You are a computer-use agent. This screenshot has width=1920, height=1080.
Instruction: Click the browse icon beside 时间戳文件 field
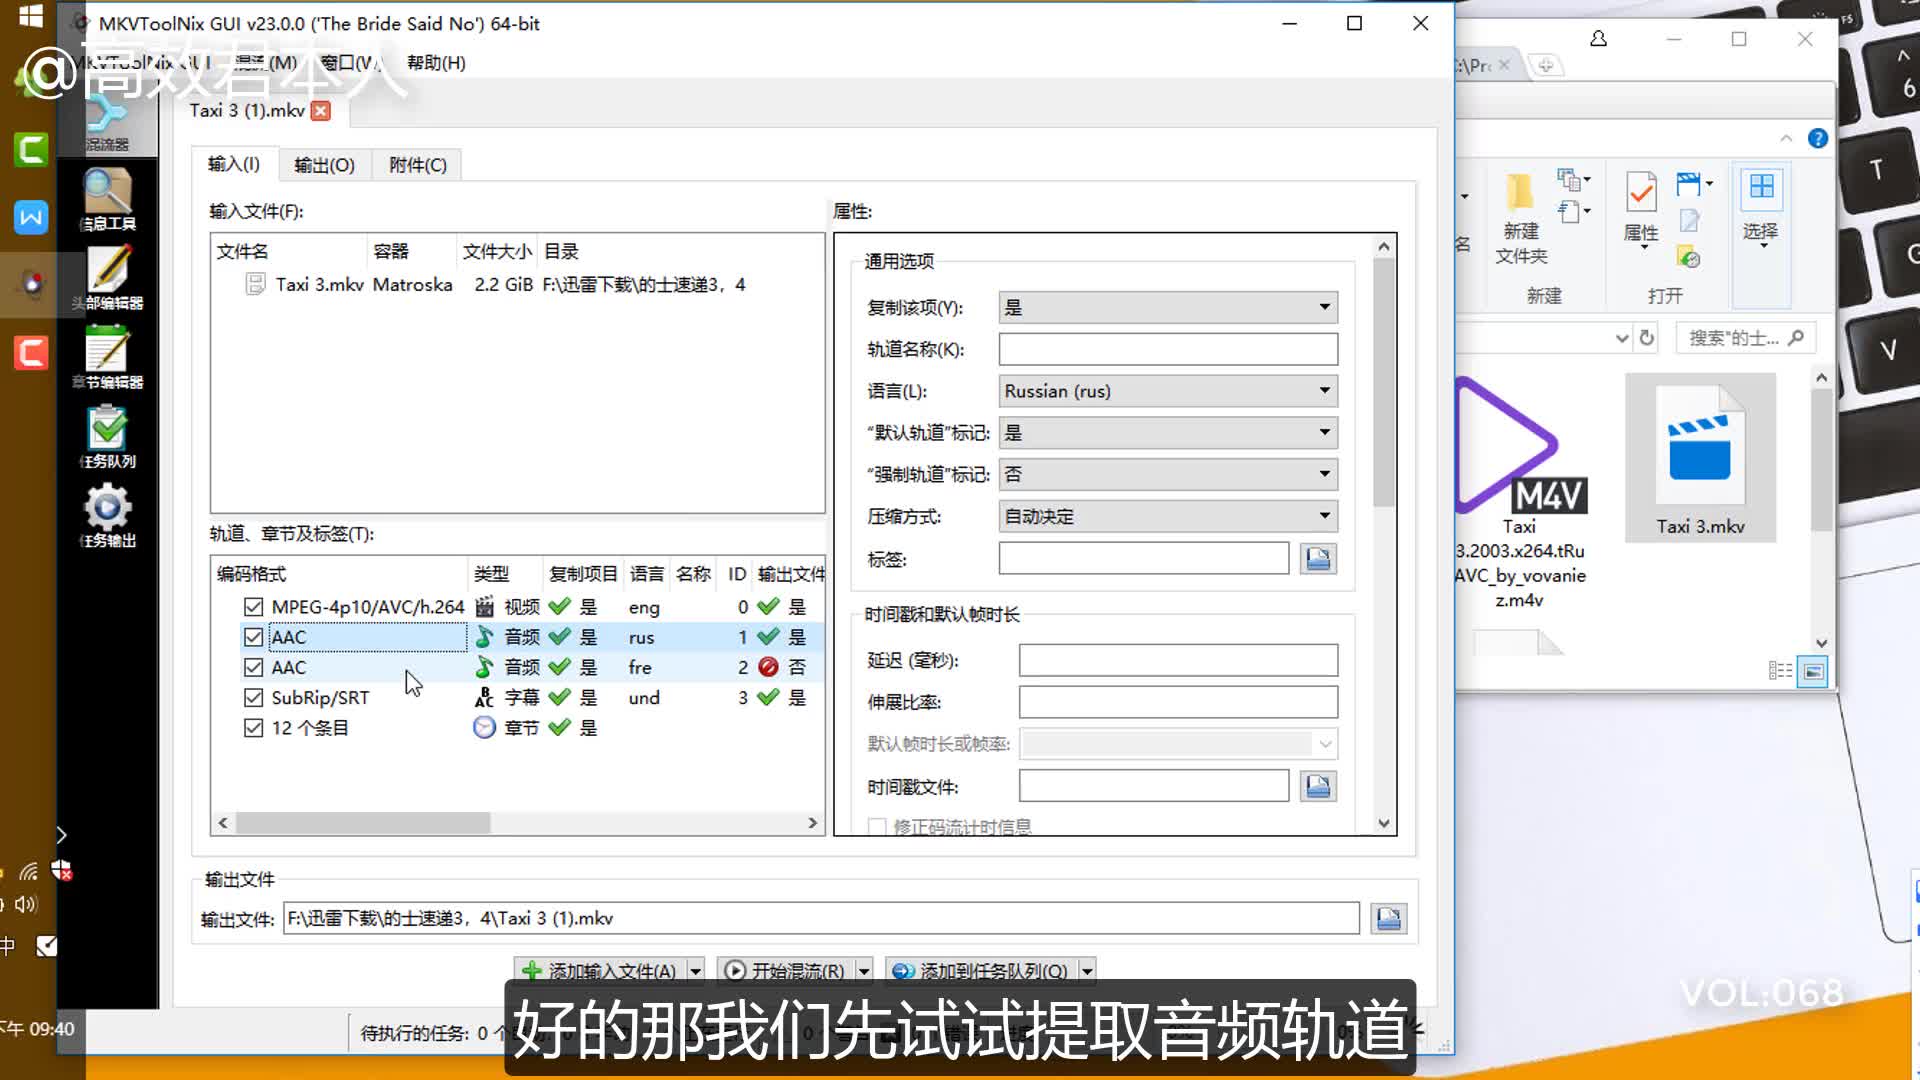(x=1318, y=786)
